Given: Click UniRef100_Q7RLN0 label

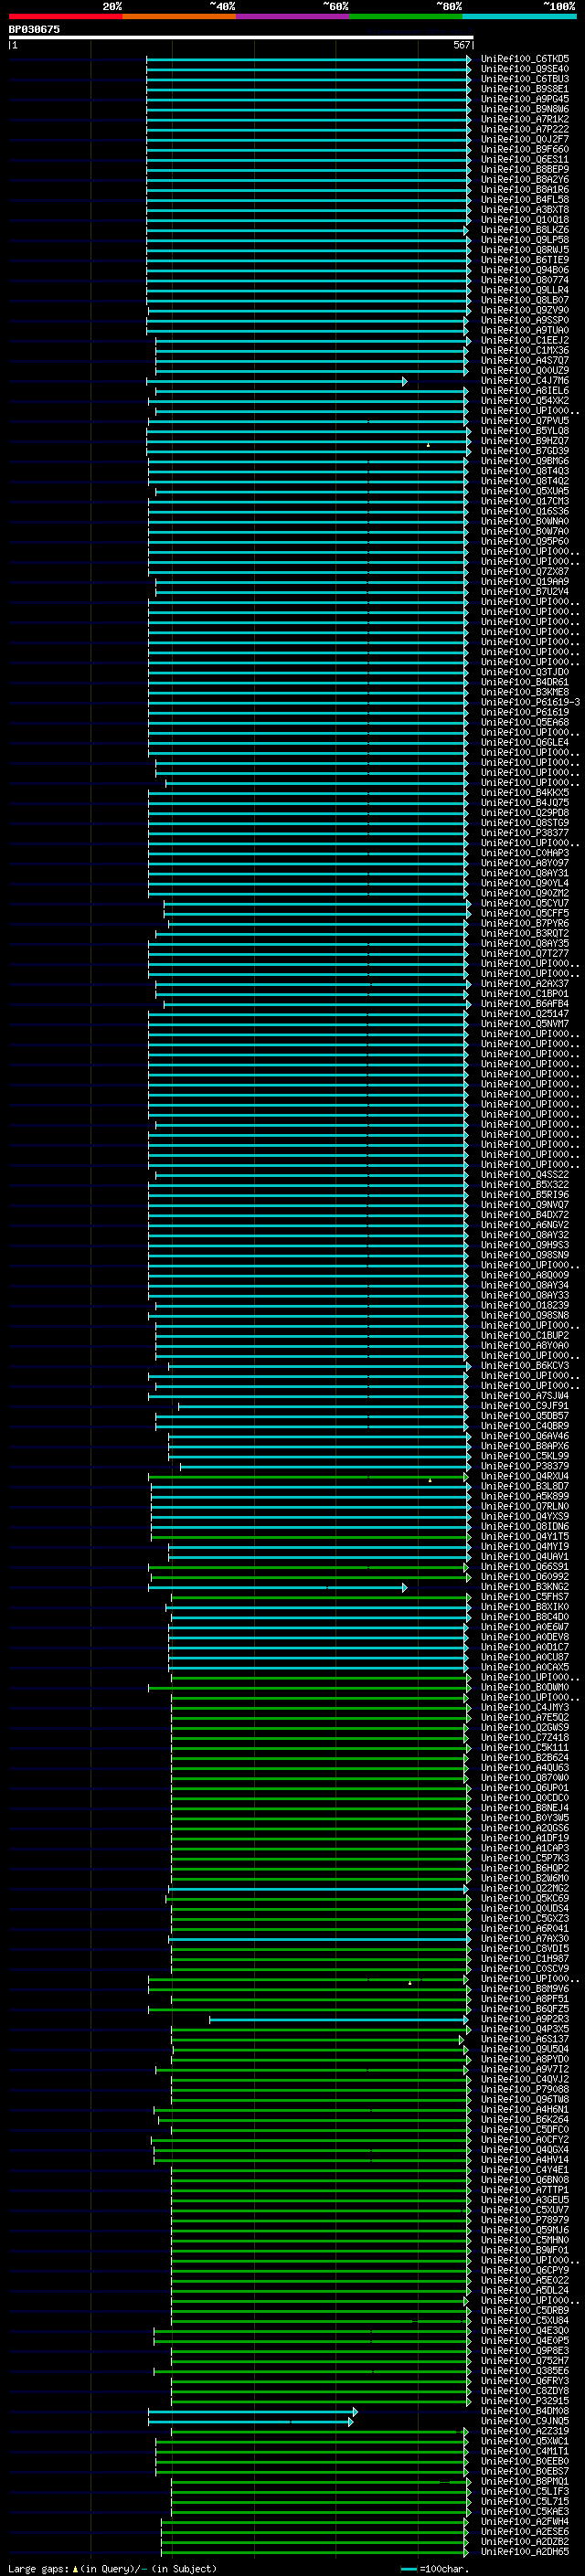Looking at the screenshot, I should pos(525,1506).
